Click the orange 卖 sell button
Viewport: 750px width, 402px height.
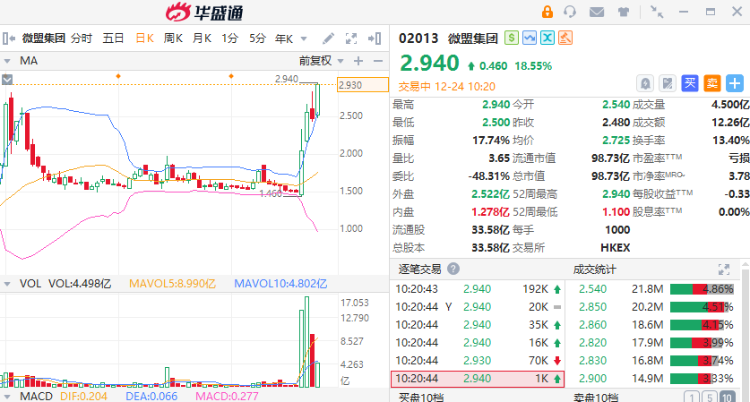click(x=712, y=83)
